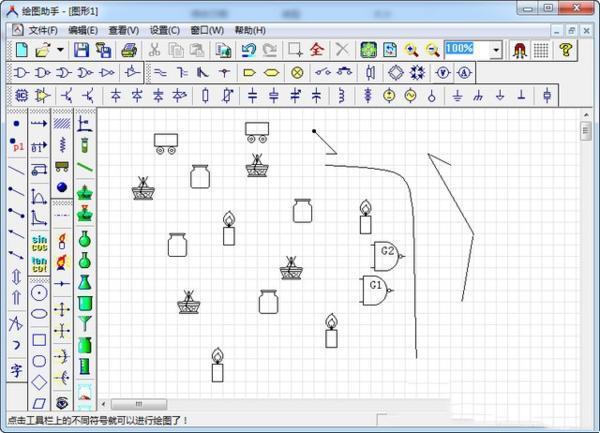This screenshot has width=600, height=433.
Task: Toggle the magnet snap button
Action: tap(519, 49)
